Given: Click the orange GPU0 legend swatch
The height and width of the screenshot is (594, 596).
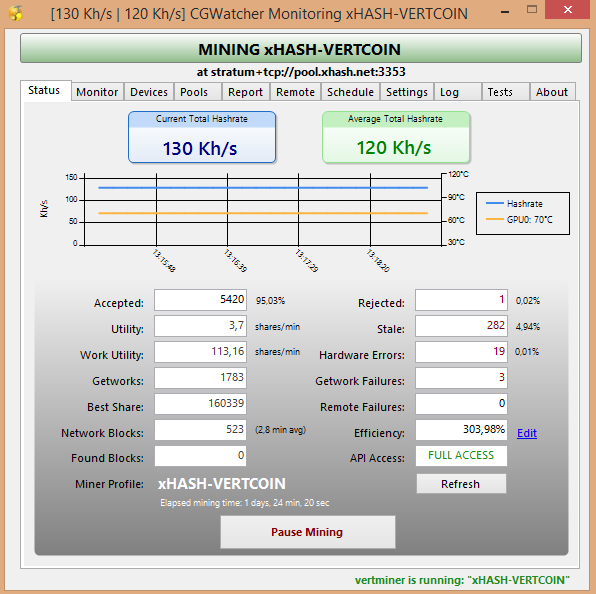Looking at the screenshot, I should pos(495,219).
